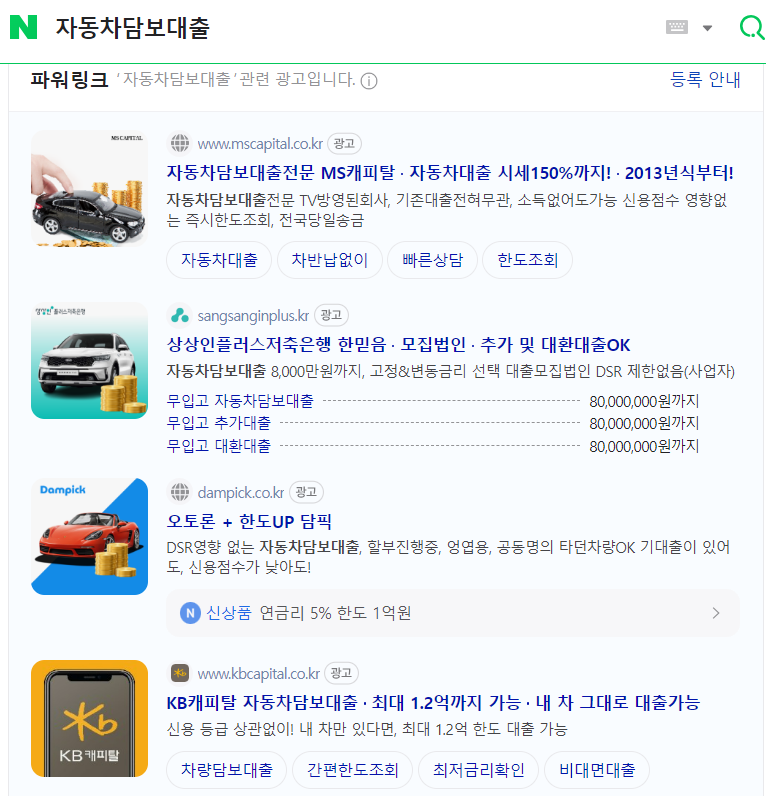Image resolution: width=766 pixels, height=796 pixels.
Task: Select the 최저금리확인 chip
Action: click(478, 770)
